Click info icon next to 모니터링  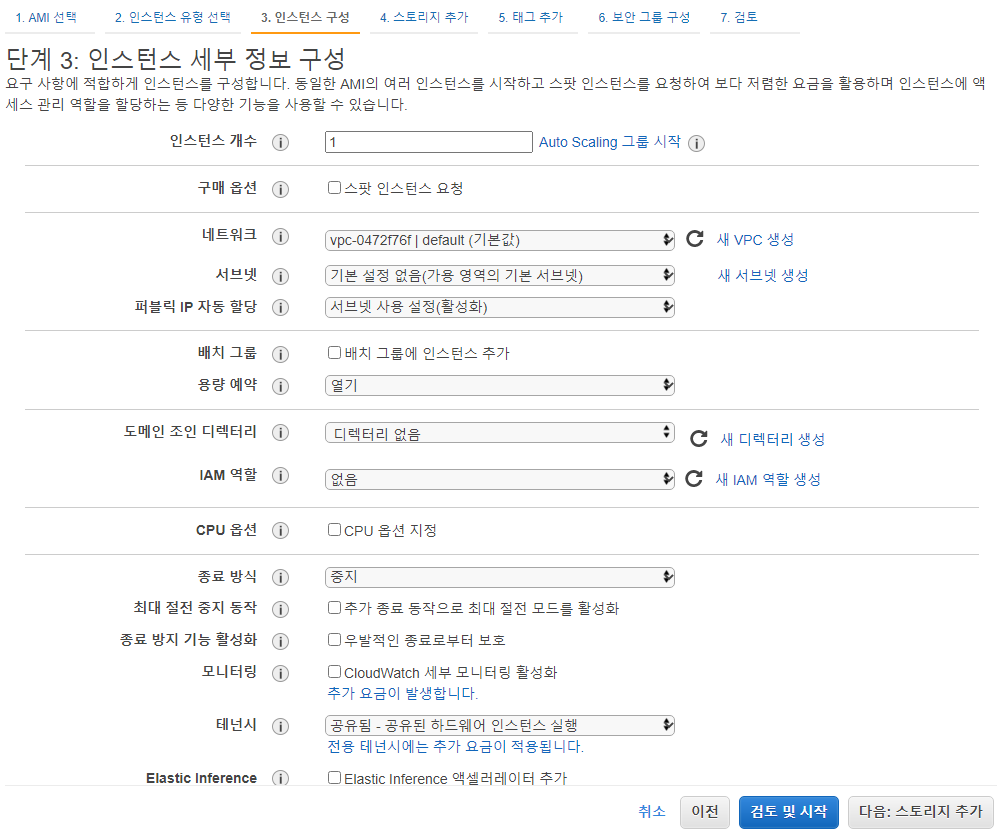(x=280, y=673)
